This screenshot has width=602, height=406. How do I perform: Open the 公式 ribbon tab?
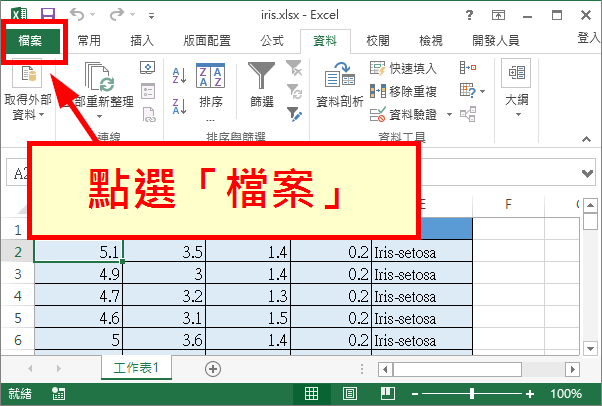pos(271,40)
